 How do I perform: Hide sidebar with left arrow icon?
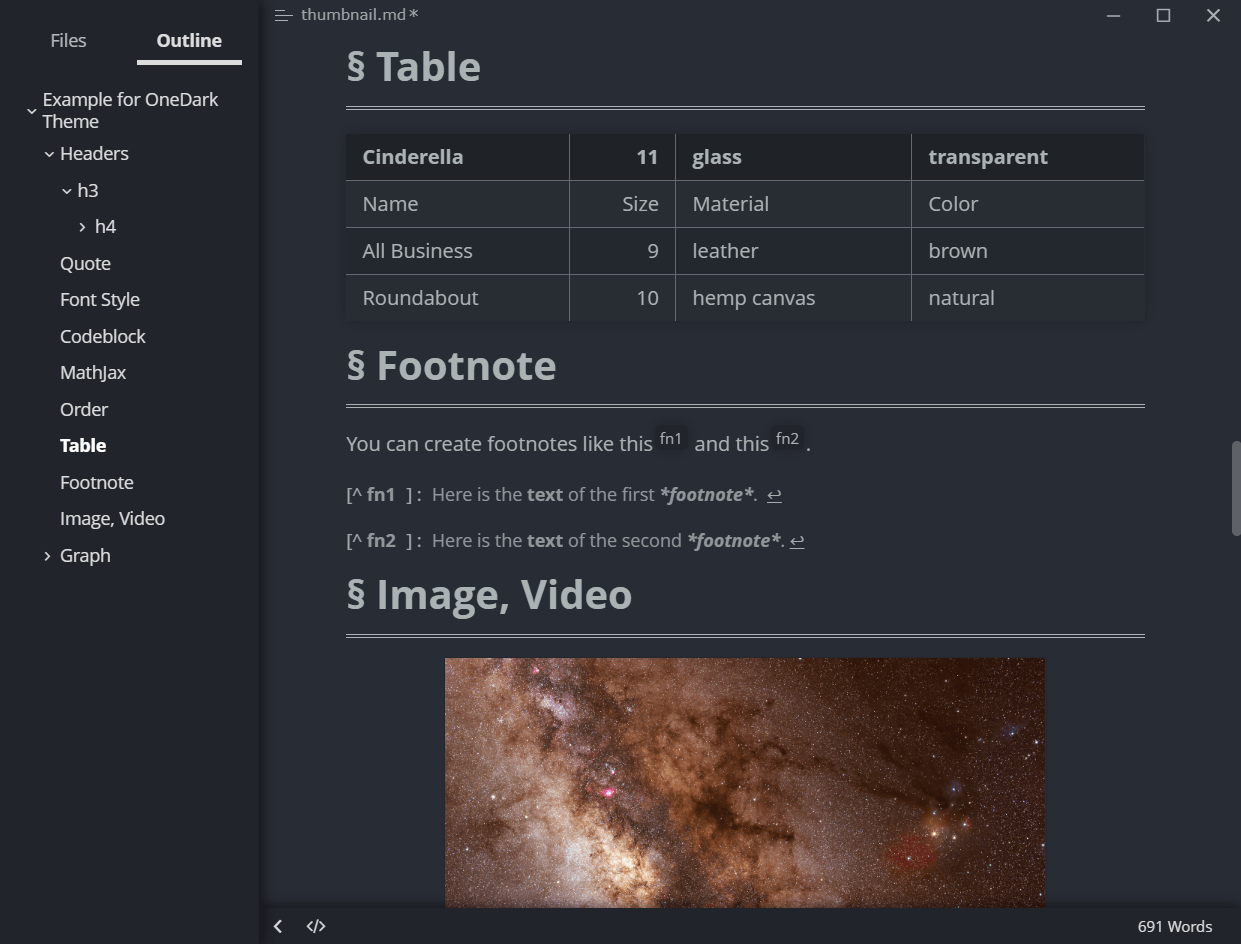tap(278, 926)
